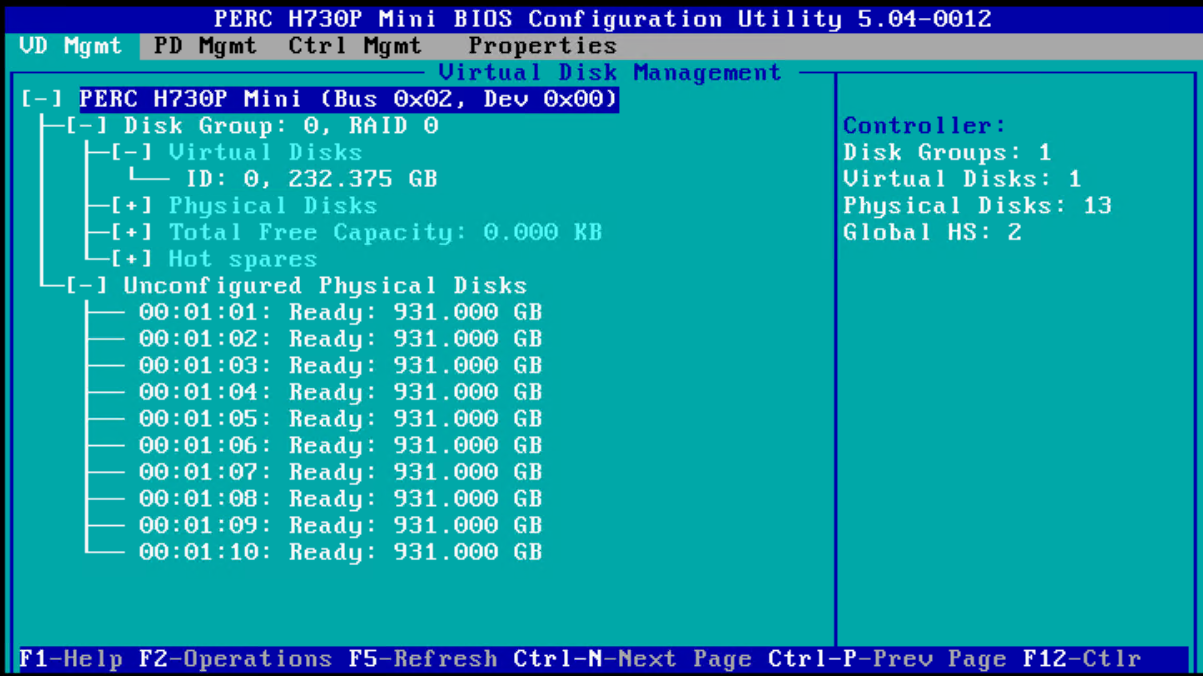The height and width of the screenshot is (676, 1203).
Task: Click the F2-Operations hint
Action: [x=235, y=659]
